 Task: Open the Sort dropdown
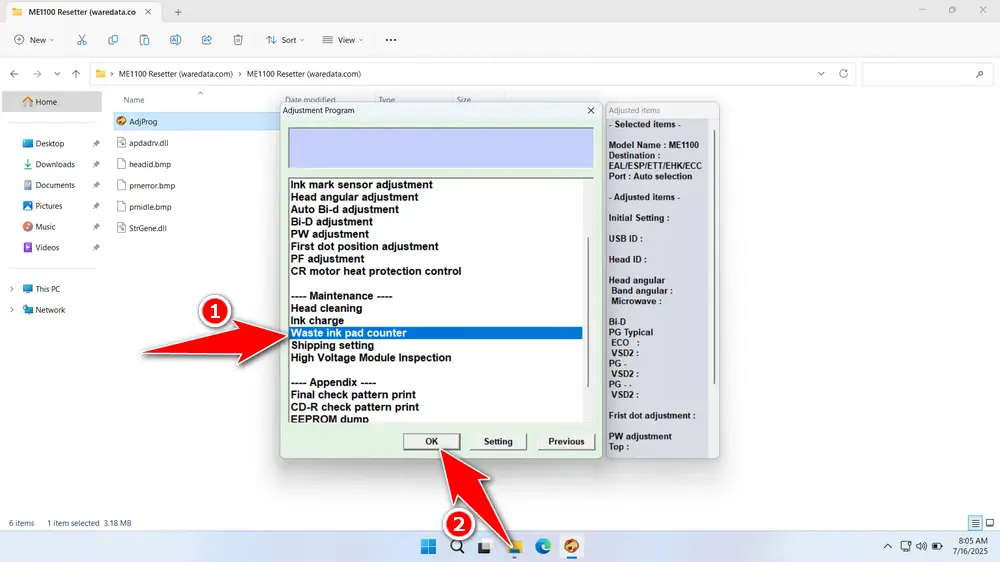coord(285,40)
